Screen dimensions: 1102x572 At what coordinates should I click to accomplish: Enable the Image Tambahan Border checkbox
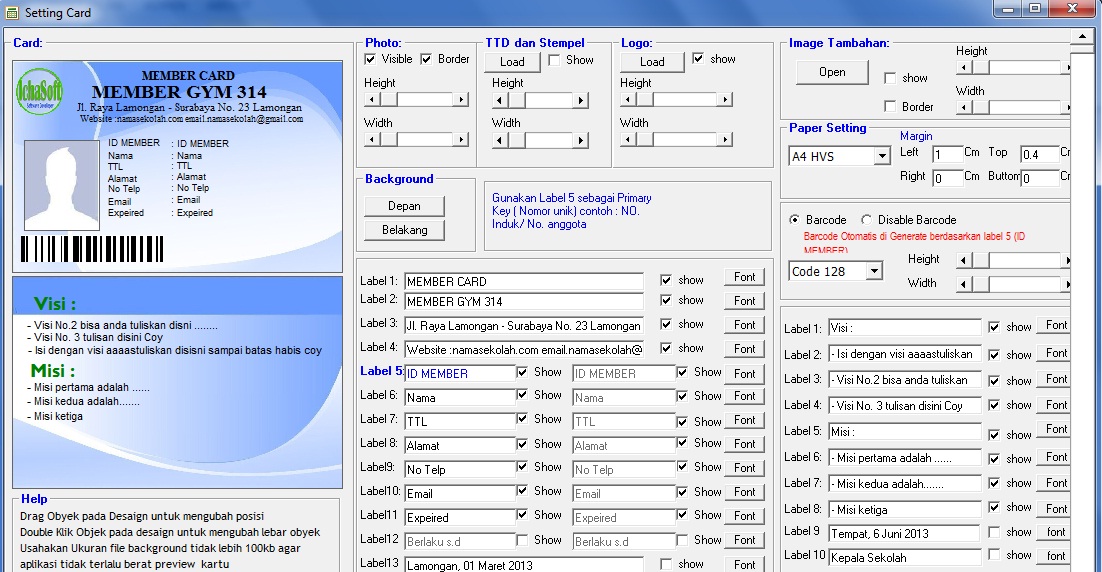(x=890, y=107)
